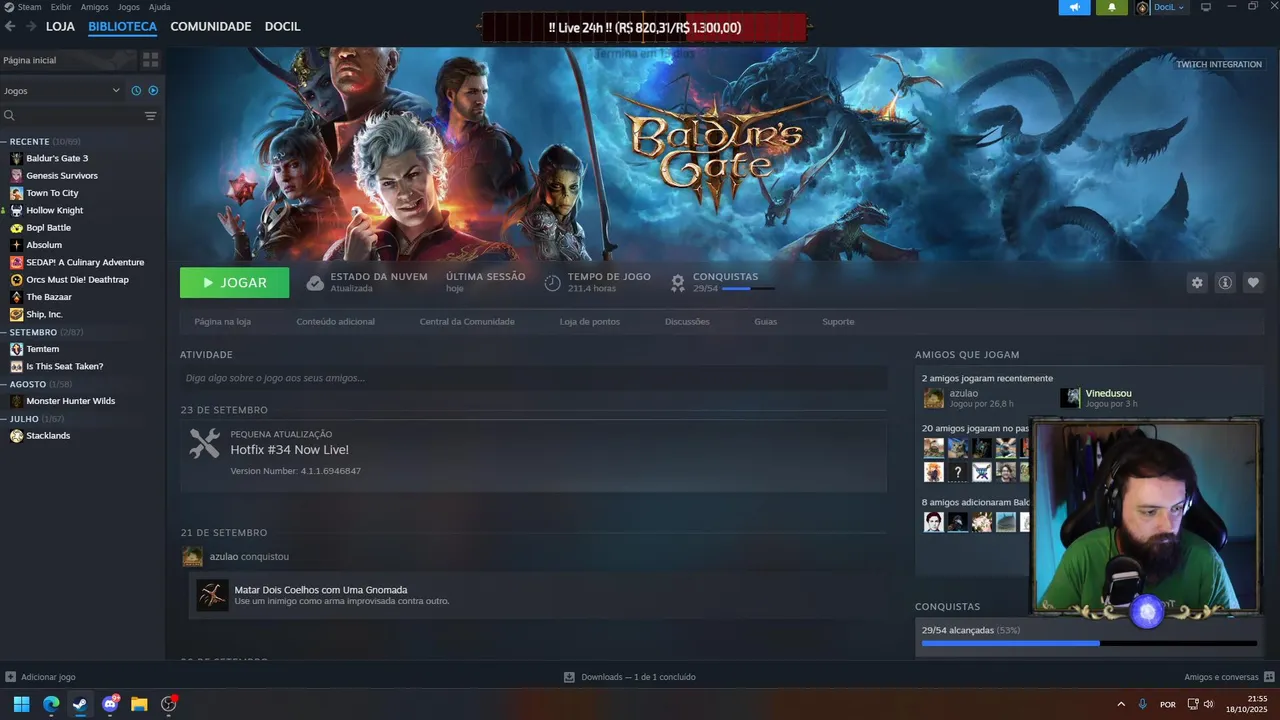Click the play time clock icon

pyautogui.click(x=552, y=283)
